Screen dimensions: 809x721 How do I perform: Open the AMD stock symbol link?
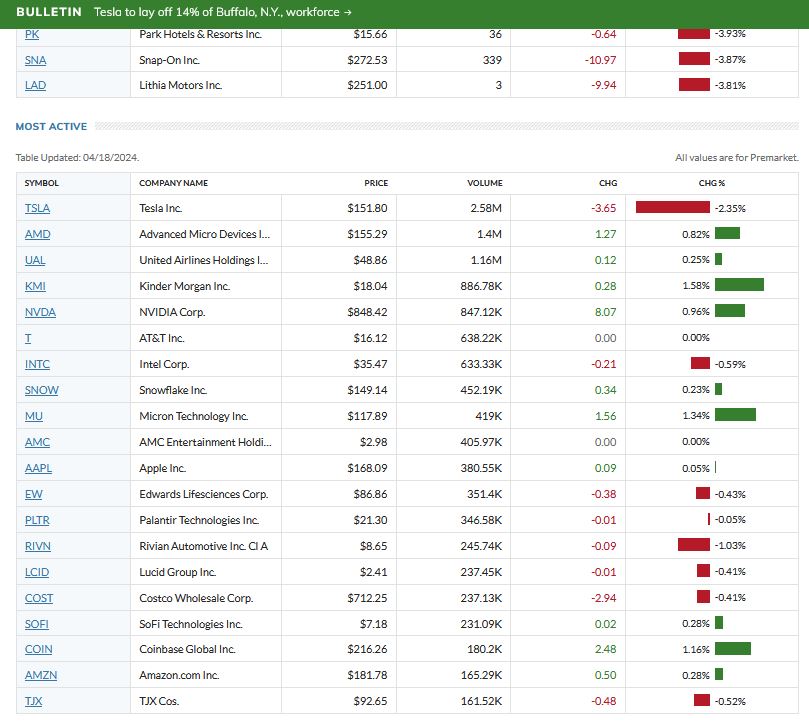click(x=37, y=234)
